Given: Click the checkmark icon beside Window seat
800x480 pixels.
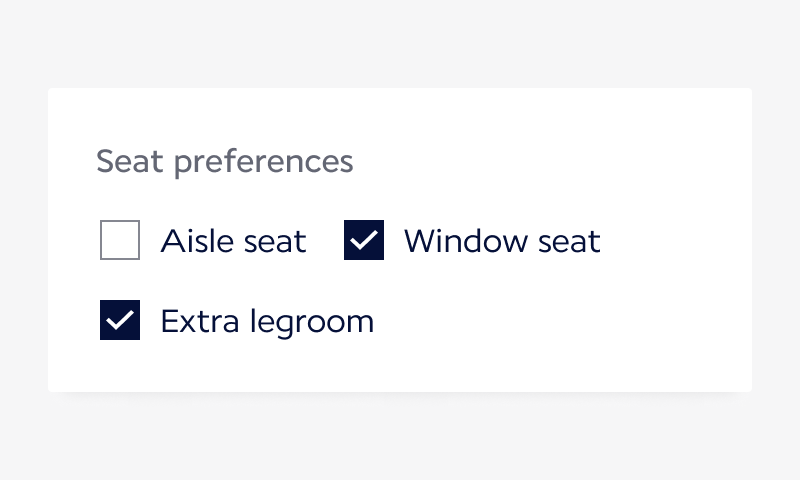Looking at the screenshot, I should pos(364,241).
